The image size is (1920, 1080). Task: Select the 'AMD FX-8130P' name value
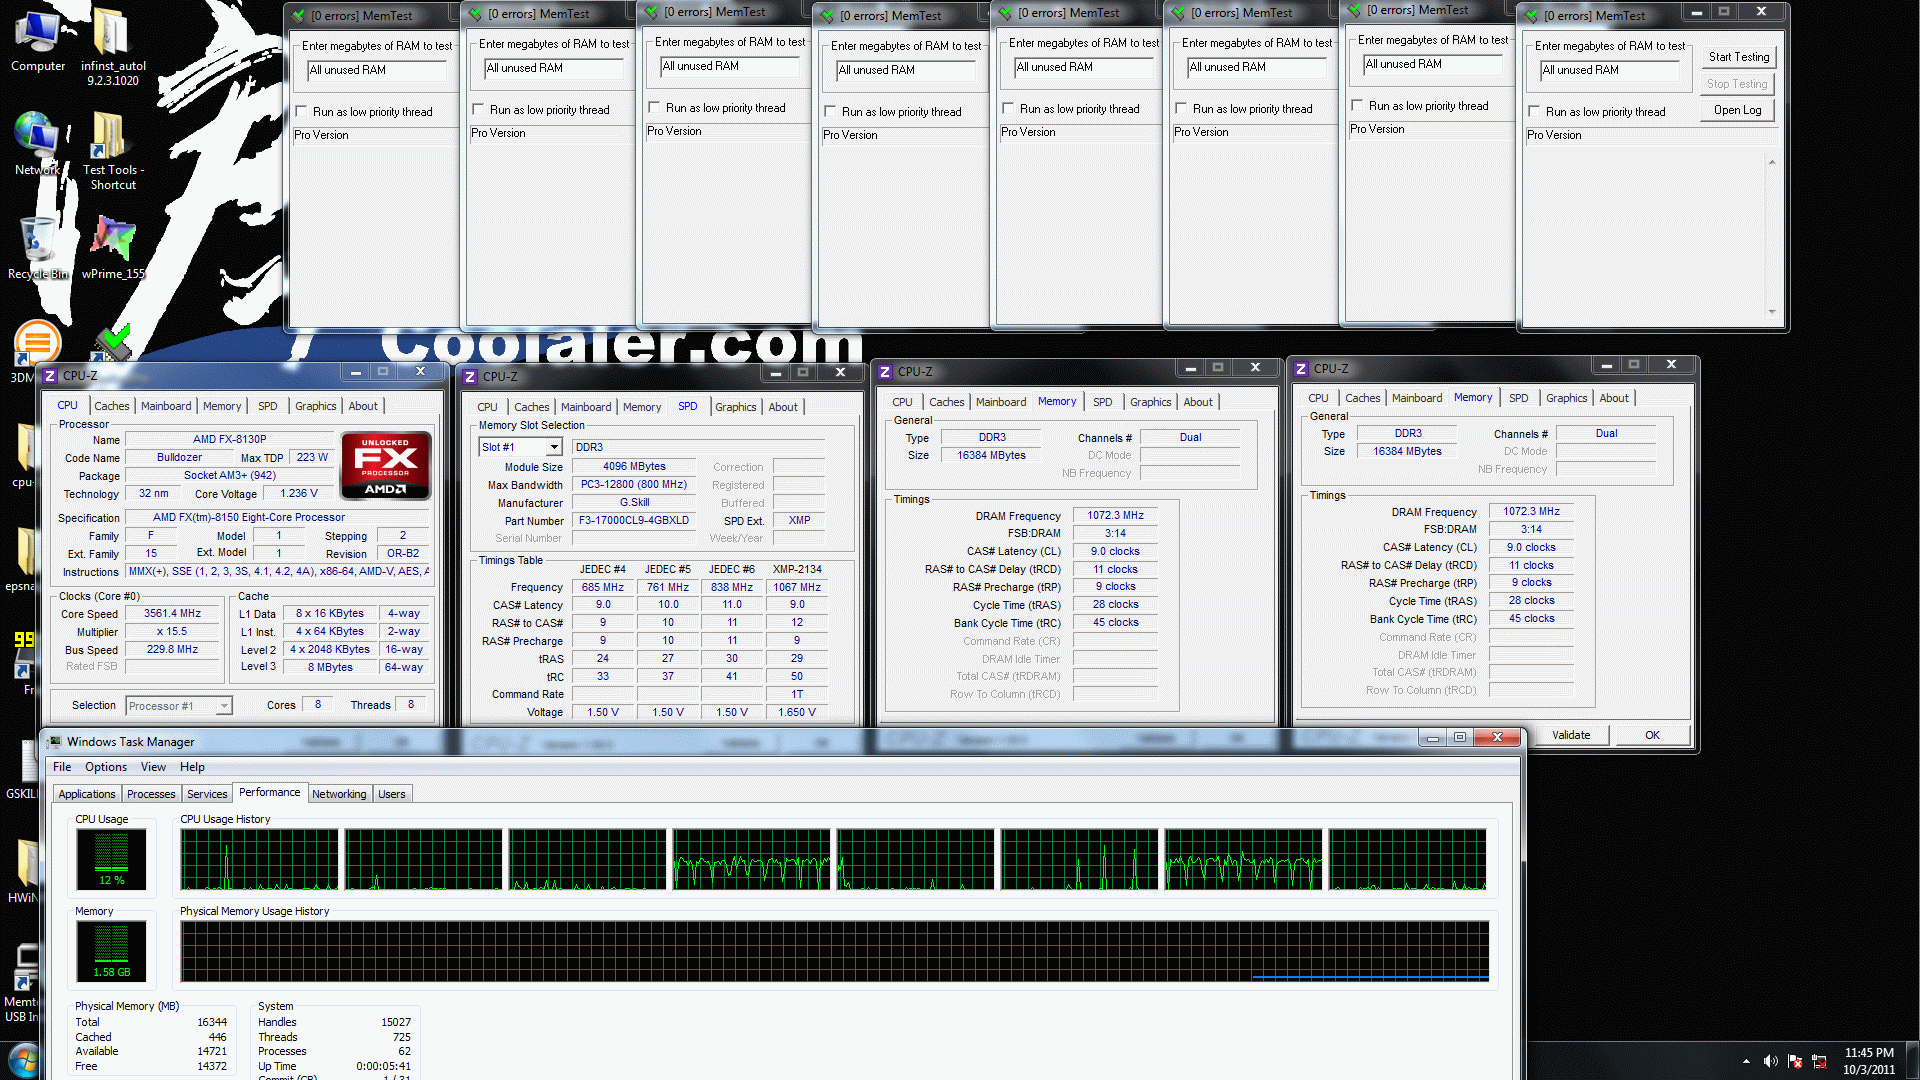229,439
